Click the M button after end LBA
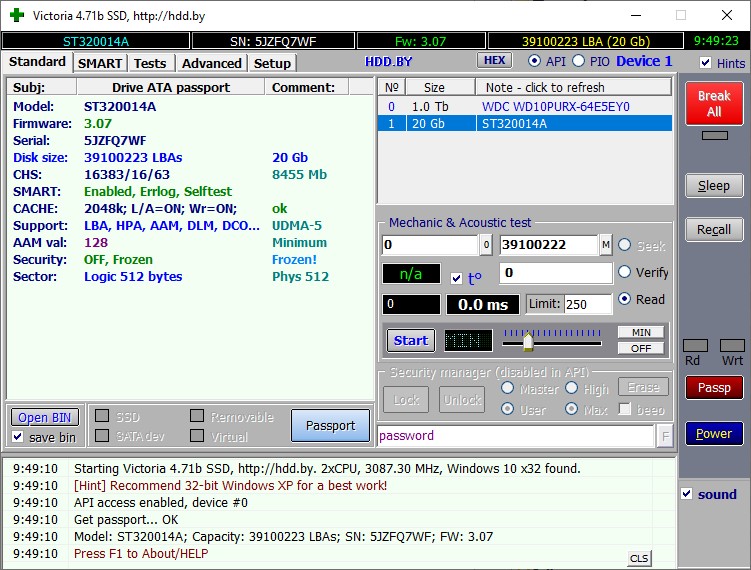This screenshot has height=570, width=751. point(605,245)
